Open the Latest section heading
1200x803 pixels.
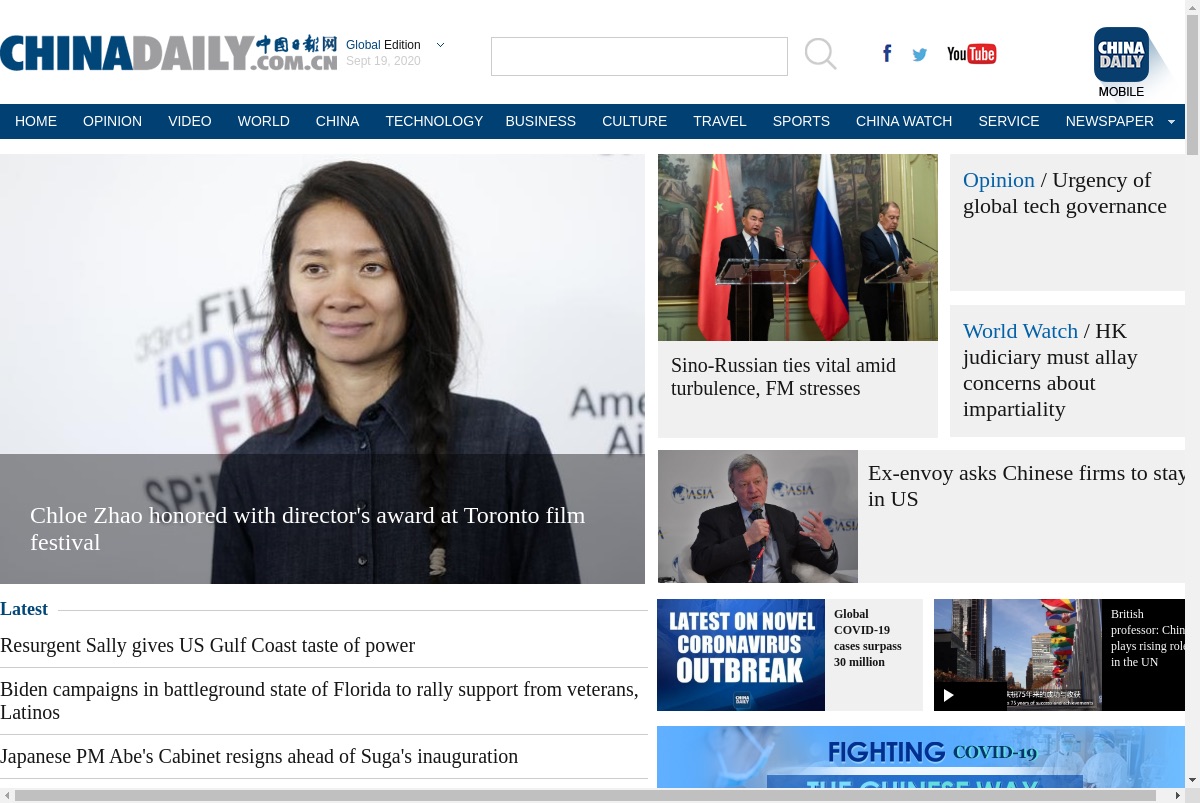pyautogui.click(x=24, y=609)
